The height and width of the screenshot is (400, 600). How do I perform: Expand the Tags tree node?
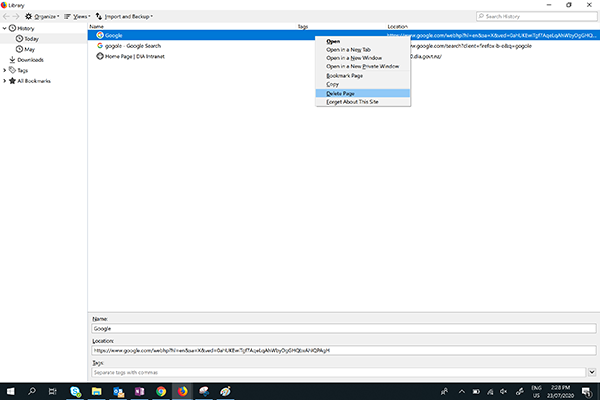pyautogui.click(x=5, y=70)
